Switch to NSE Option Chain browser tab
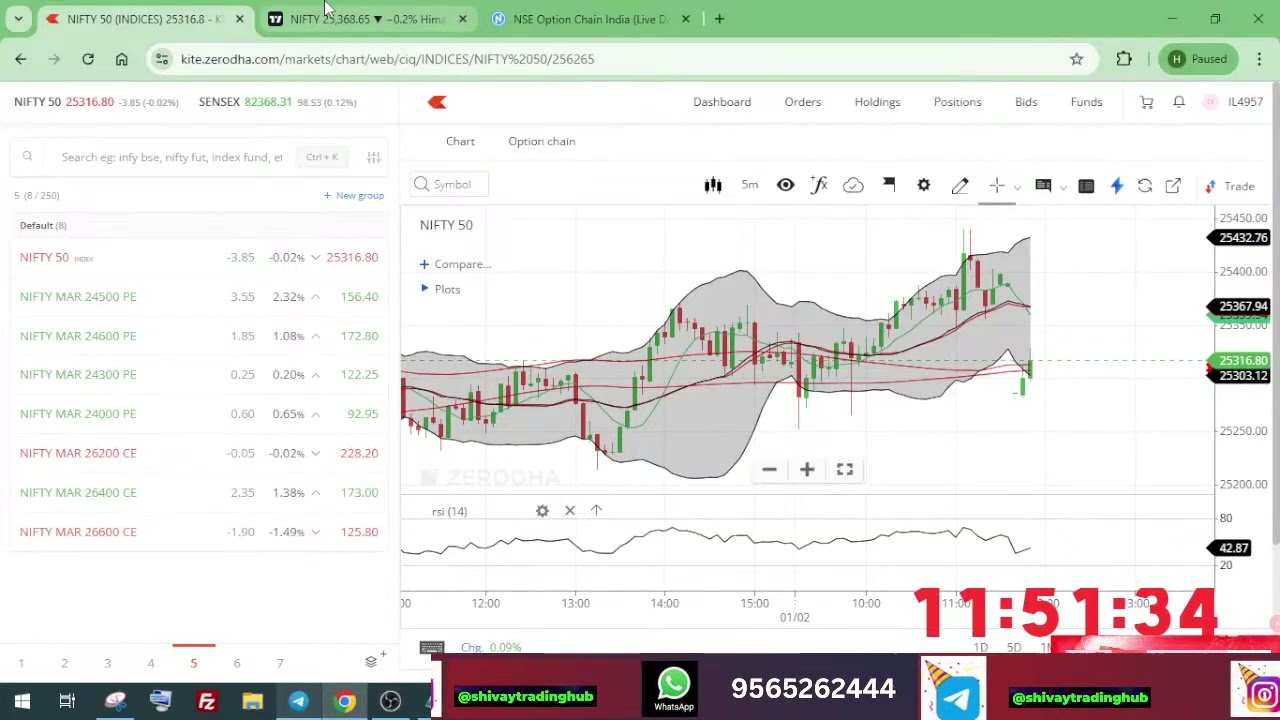Viewport: 1280px width, 720px height. pyautogui.click(x=590, y=19)
